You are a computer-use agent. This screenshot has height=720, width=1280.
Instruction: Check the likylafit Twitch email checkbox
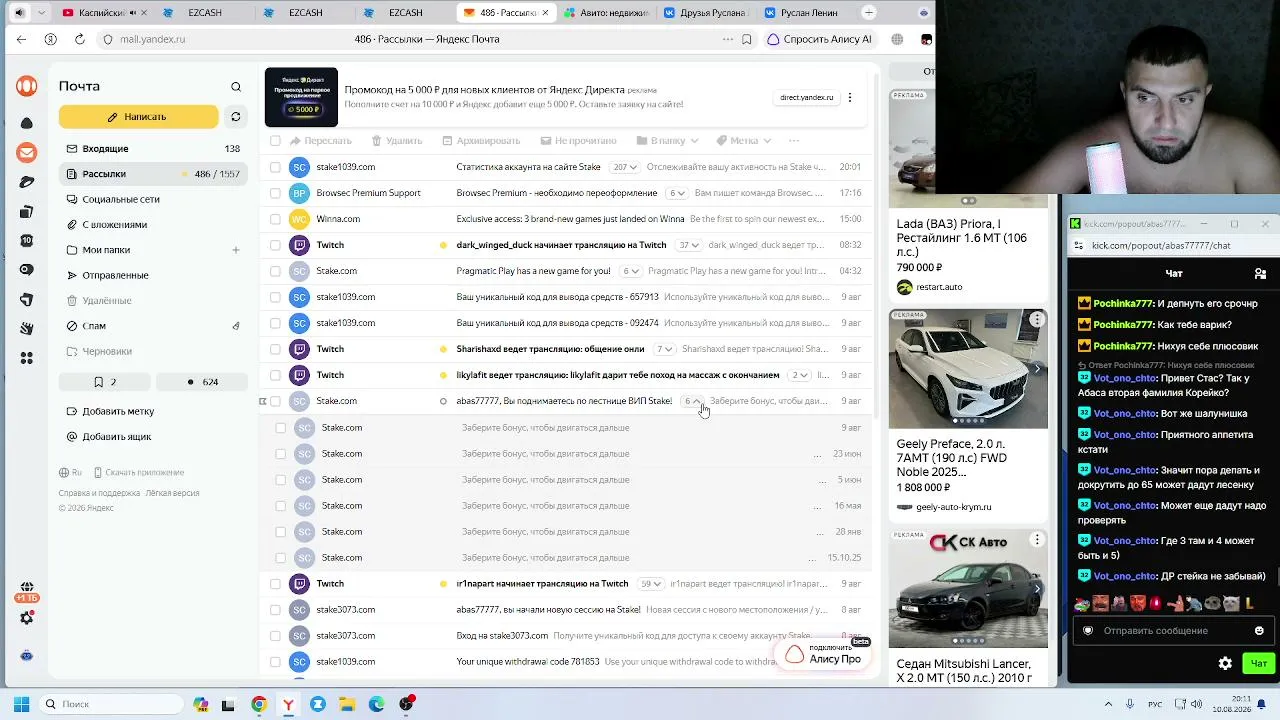point(275,375)
